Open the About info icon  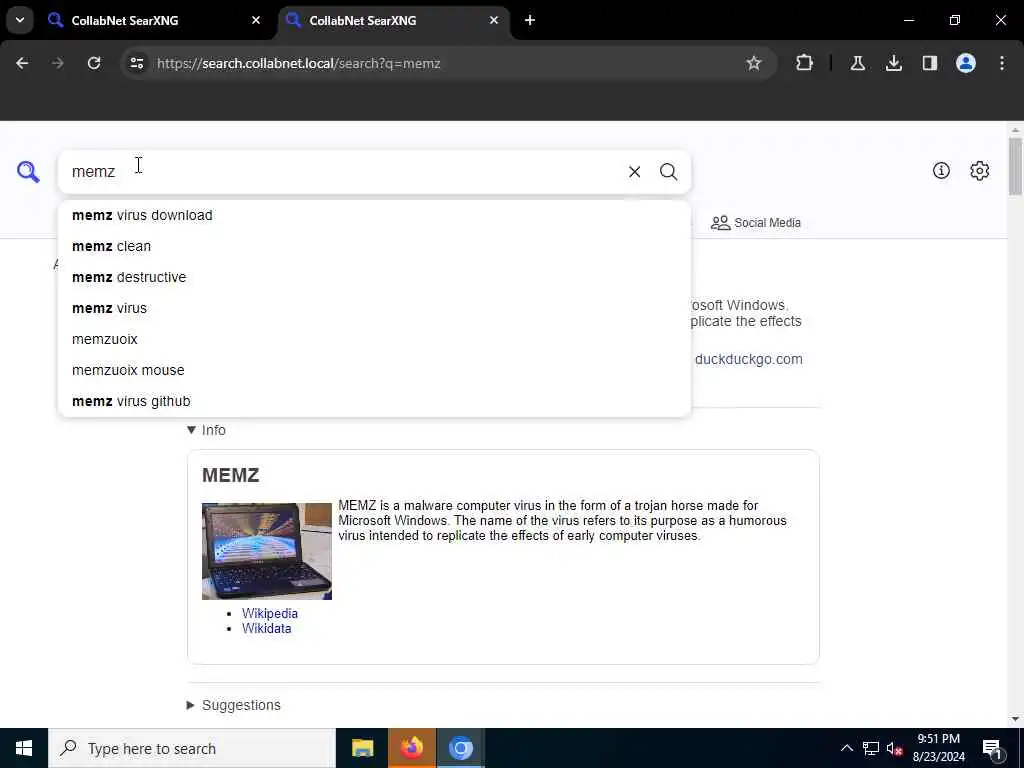(941, 170)
